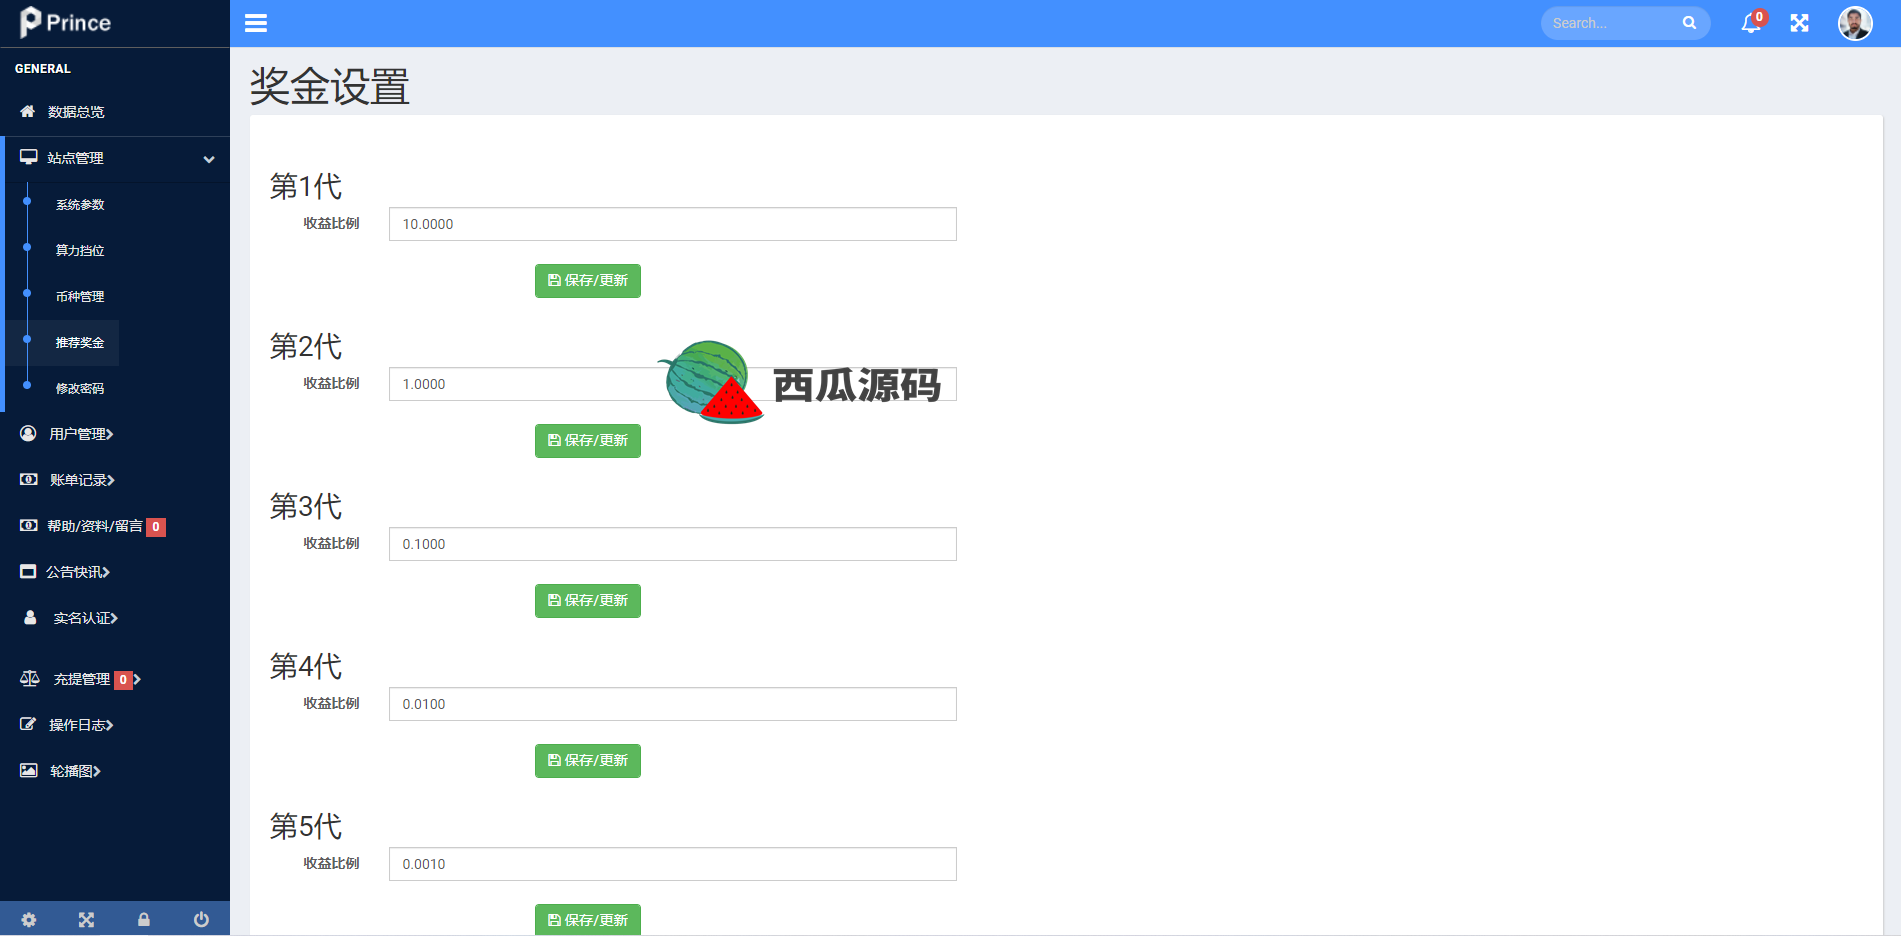Open the user avatar menu
The height and width of the screenshot is (936, 1901).
pos(1855,23)
